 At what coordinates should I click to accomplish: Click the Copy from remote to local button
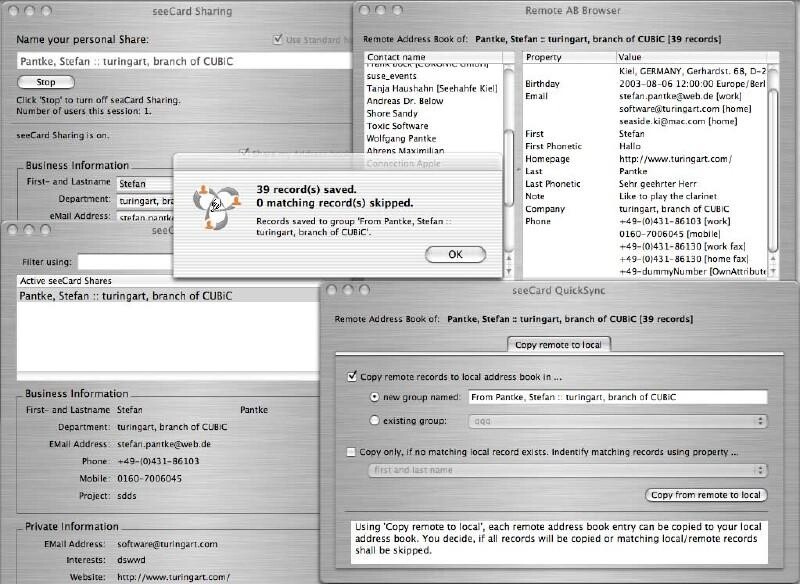tap(706, 495)
